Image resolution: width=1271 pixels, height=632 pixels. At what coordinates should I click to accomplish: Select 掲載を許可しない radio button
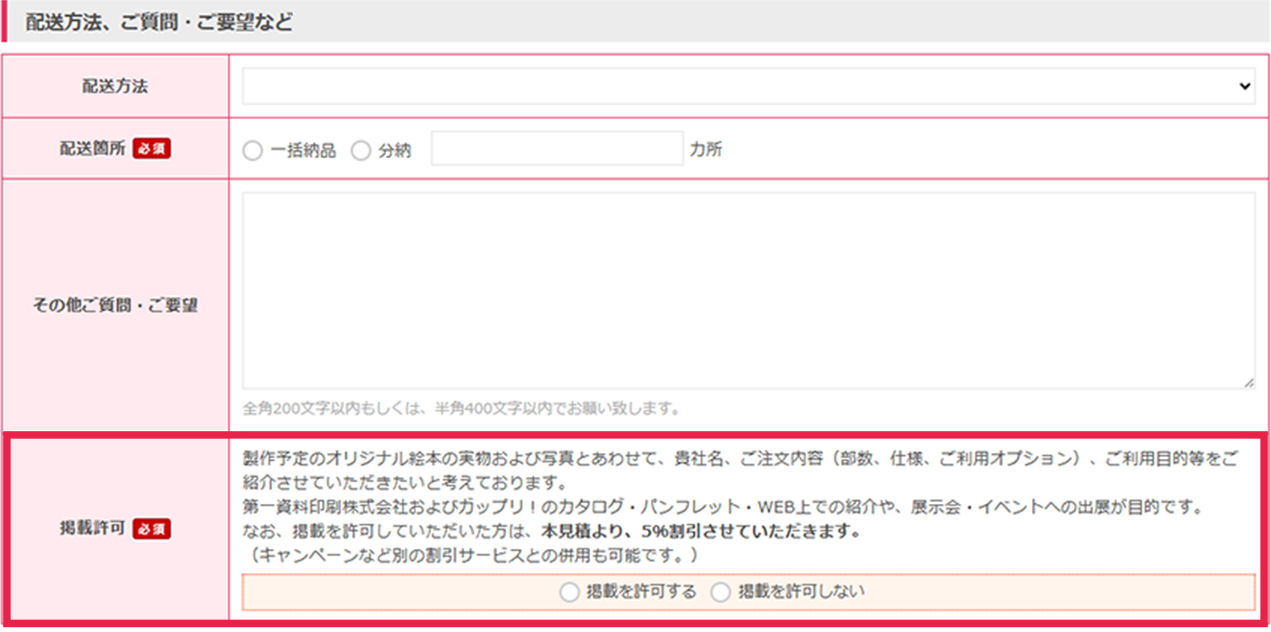click(720, 592)
